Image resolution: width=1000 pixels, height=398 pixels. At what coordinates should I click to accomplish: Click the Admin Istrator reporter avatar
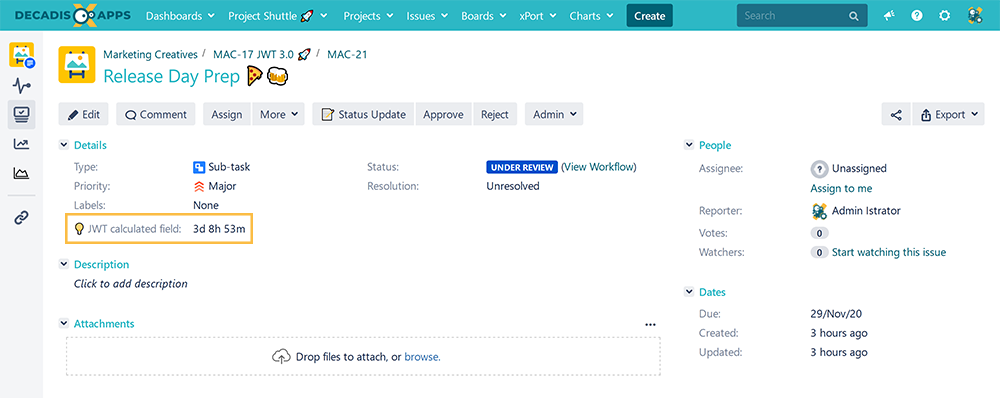[x=819, y=210]
